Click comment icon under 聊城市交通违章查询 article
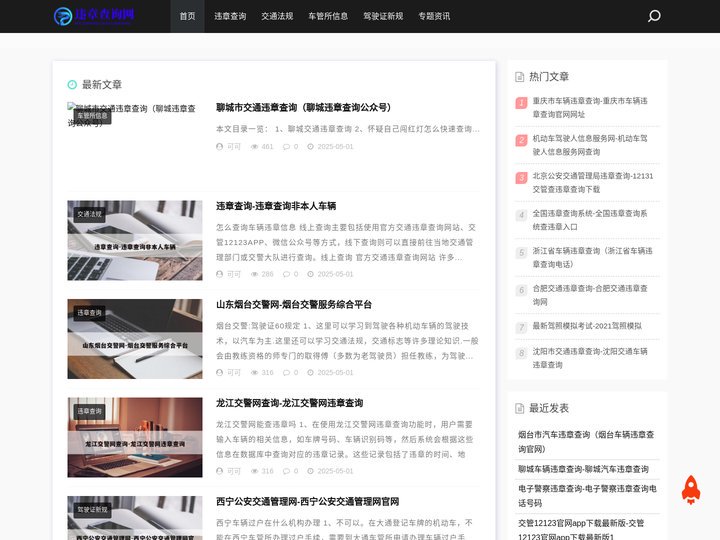Screen dimensions: 720x540 tap(287, 146)
